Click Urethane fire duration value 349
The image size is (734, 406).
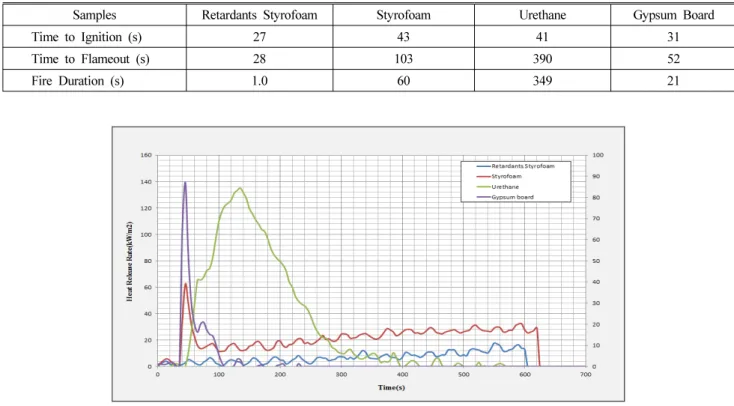543,81
